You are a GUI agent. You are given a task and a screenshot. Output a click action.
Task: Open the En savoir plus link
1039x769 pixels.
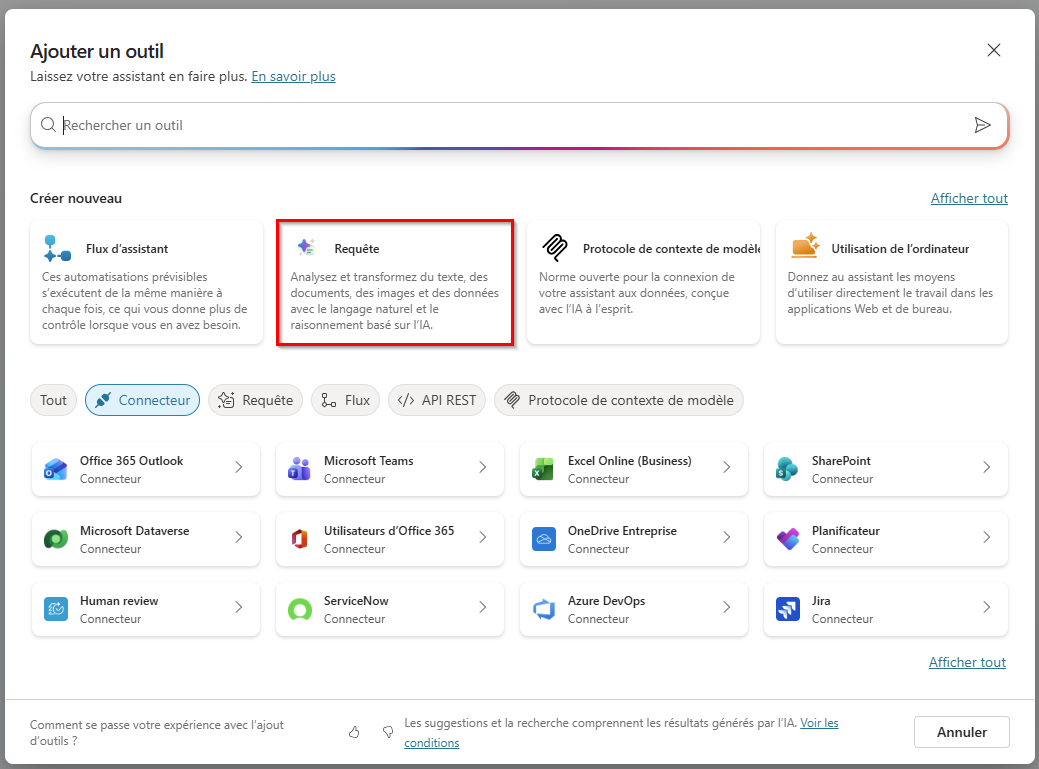tap(294, 76)
